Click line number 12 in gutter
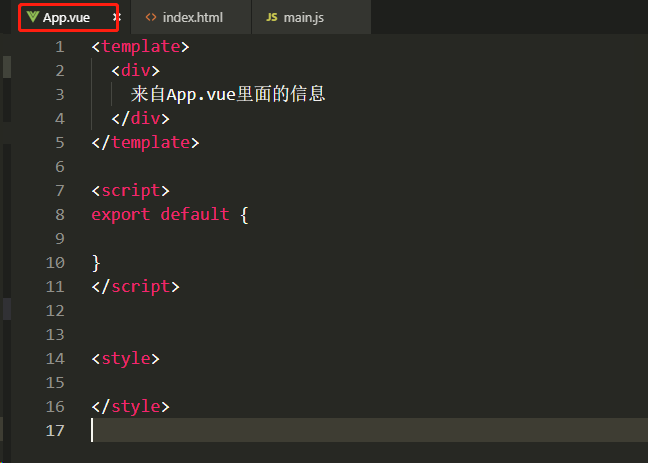 55,310
